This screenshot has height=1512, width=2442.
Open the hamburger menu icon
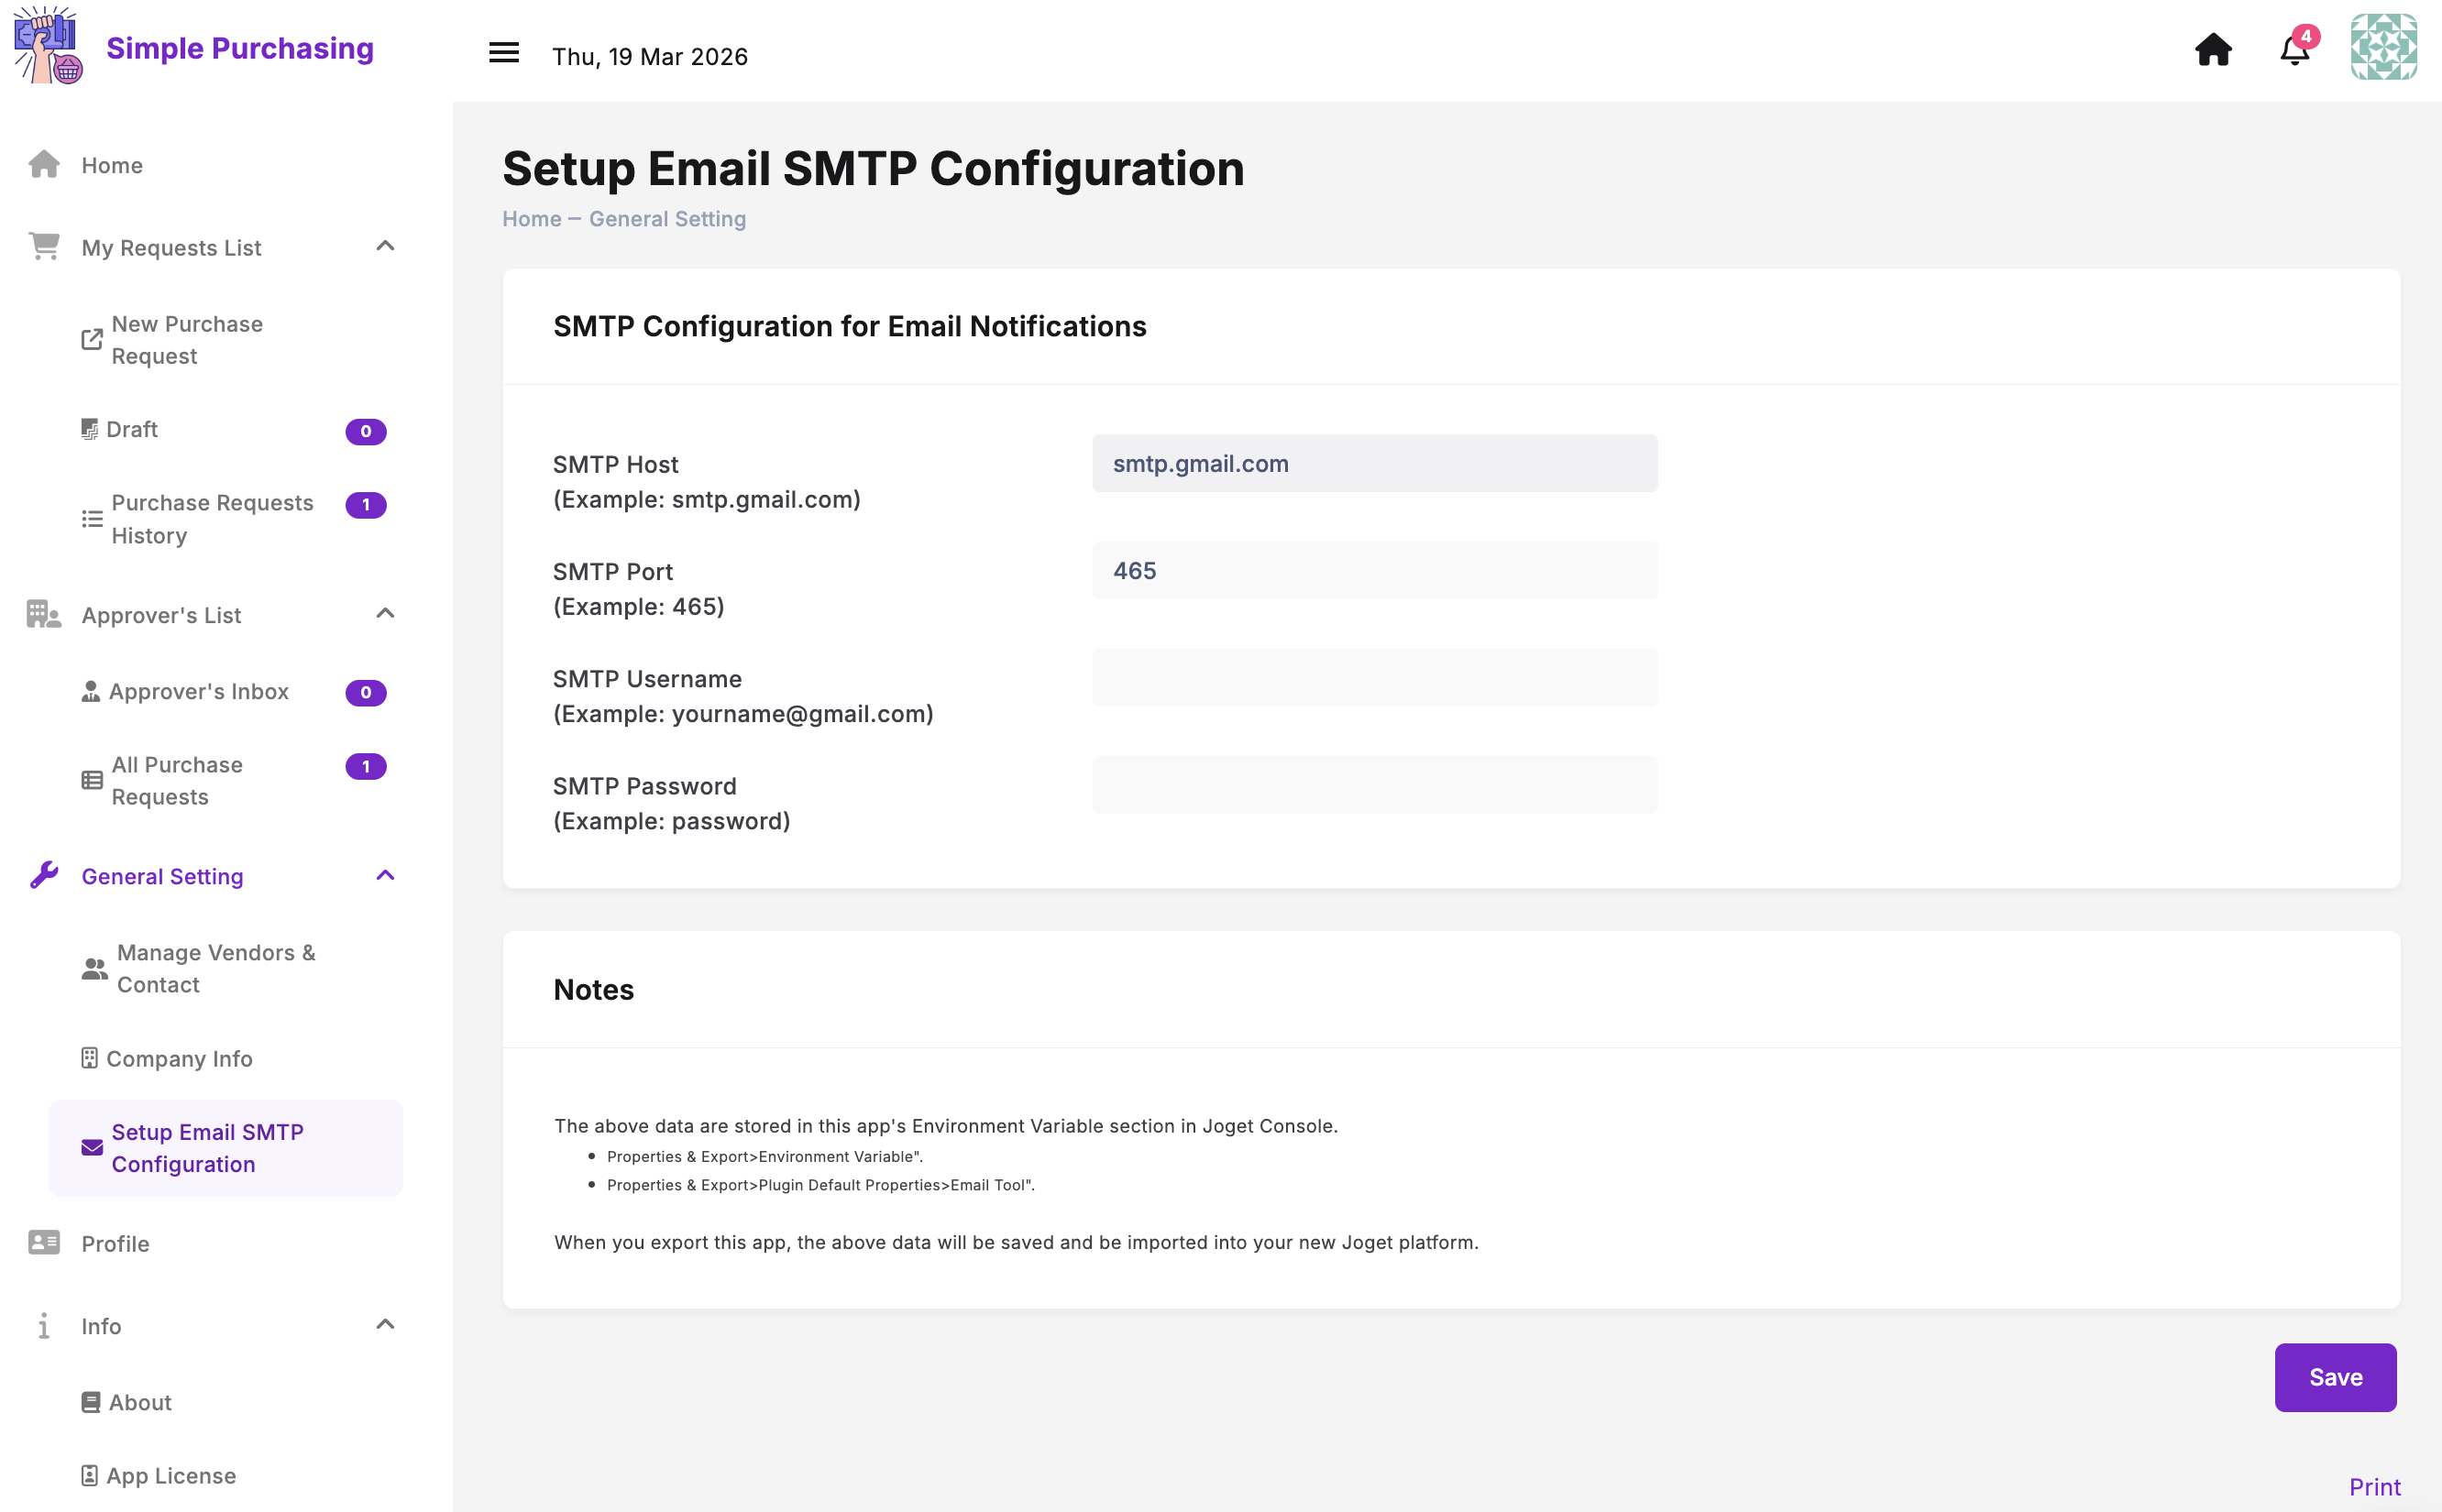pos(503,54)
